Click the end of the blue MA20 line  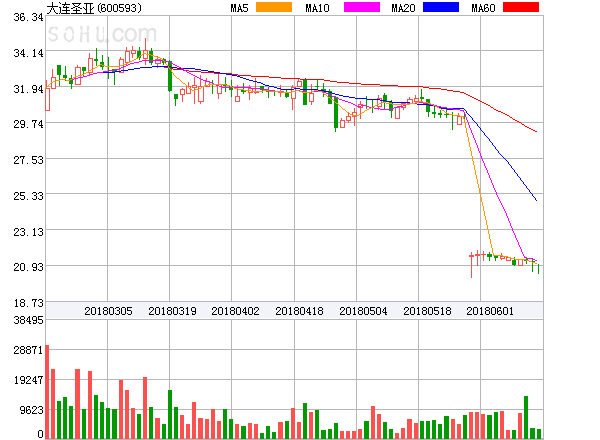click(x=536, y=200)
